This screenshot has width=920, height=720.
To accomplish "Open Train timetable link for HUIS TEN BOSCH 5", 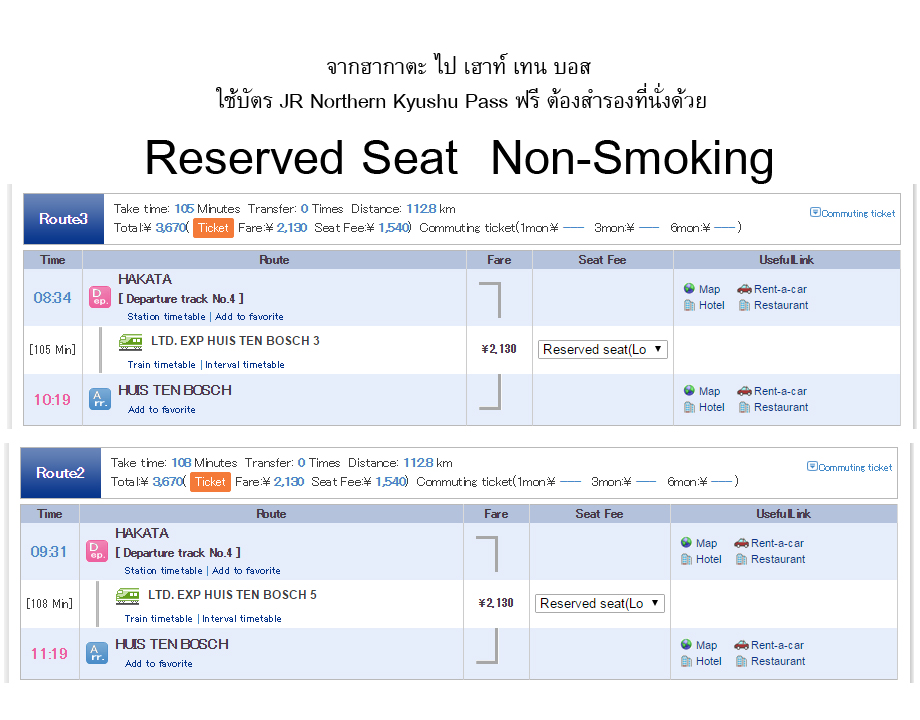I will 159,619.
